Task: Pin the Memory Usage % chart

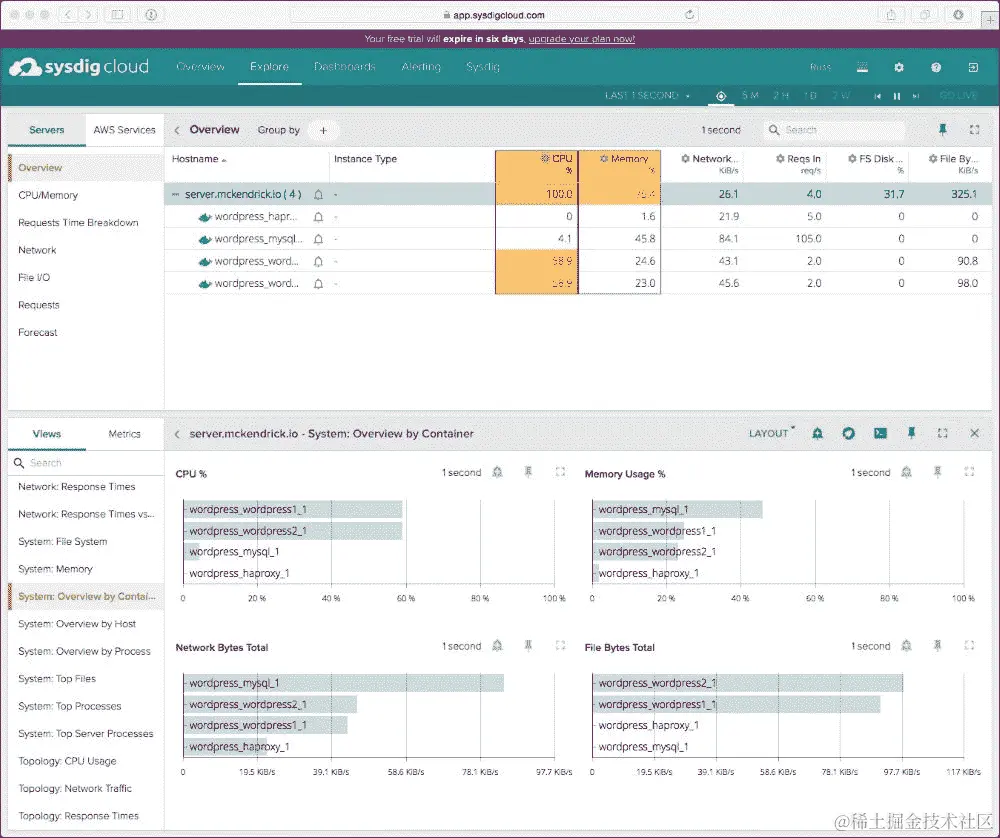Action: 938,472
